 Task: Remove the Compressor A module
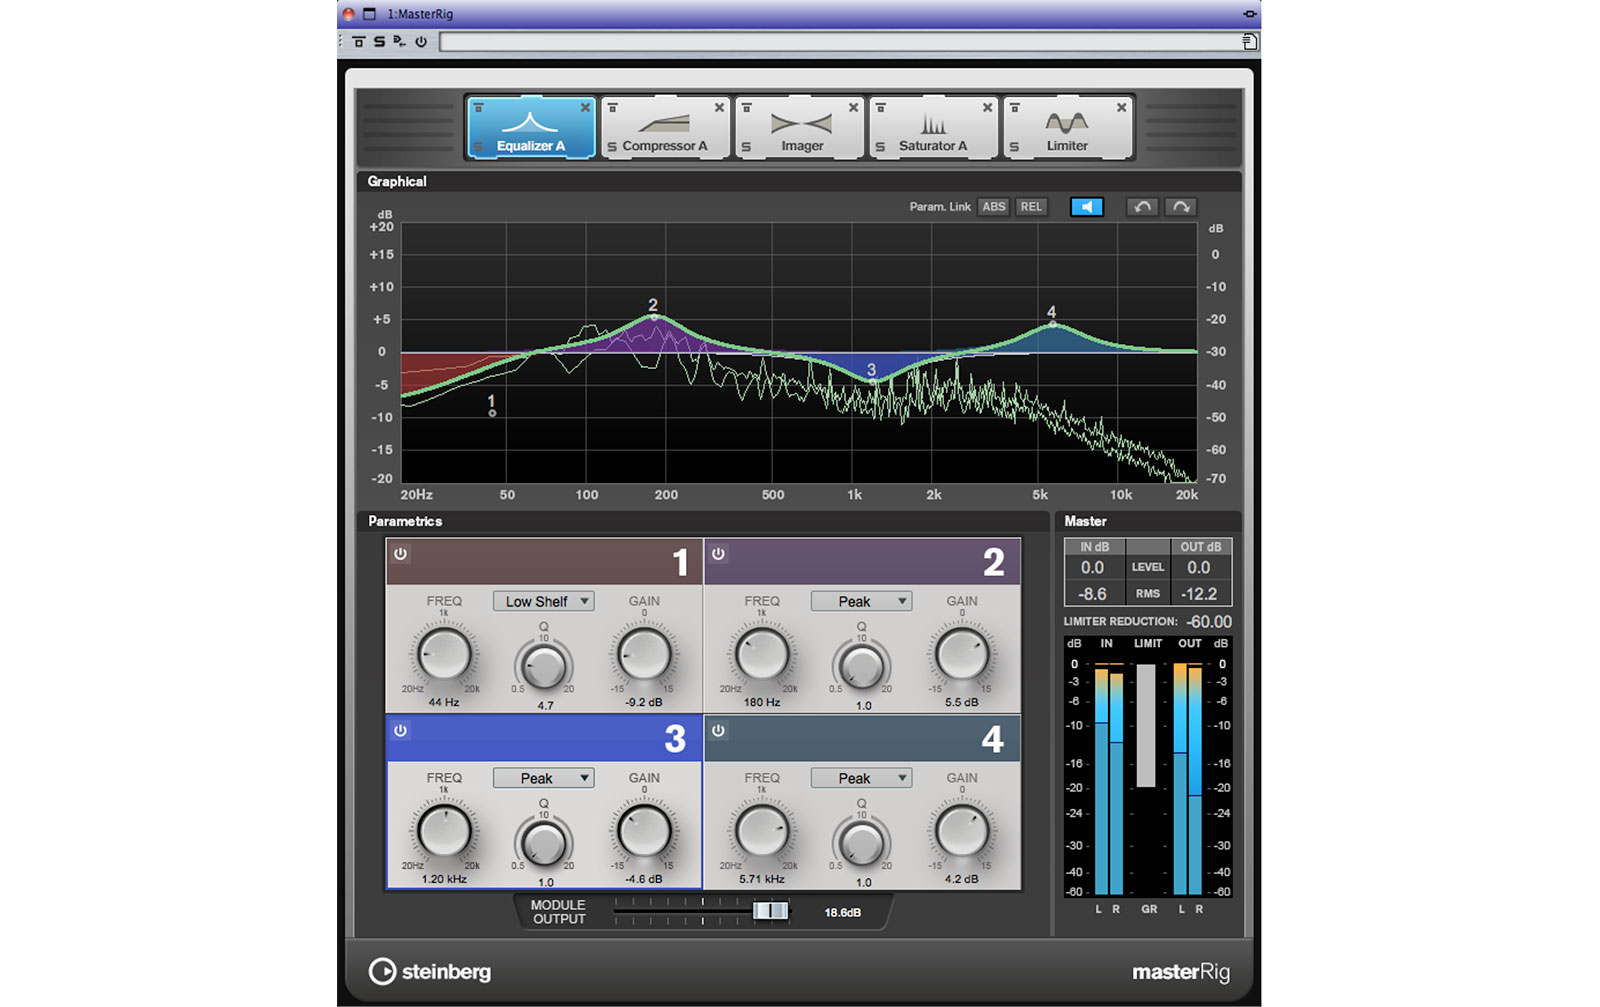pyautogui.click(x=719, y=108)
